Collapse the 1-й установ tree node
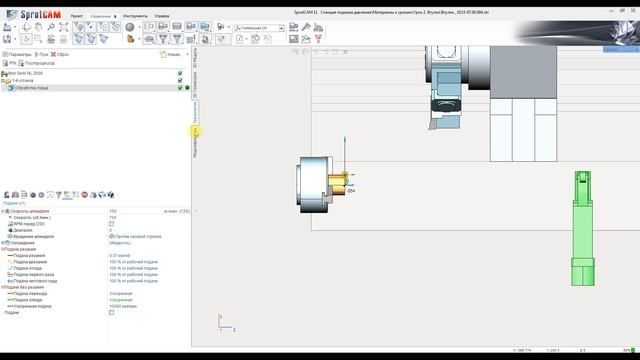 tap(2, 81)
